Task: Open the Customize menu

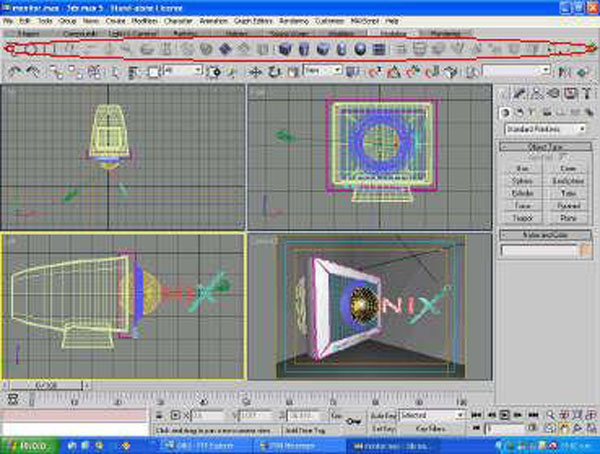Action: coord(329,21)
